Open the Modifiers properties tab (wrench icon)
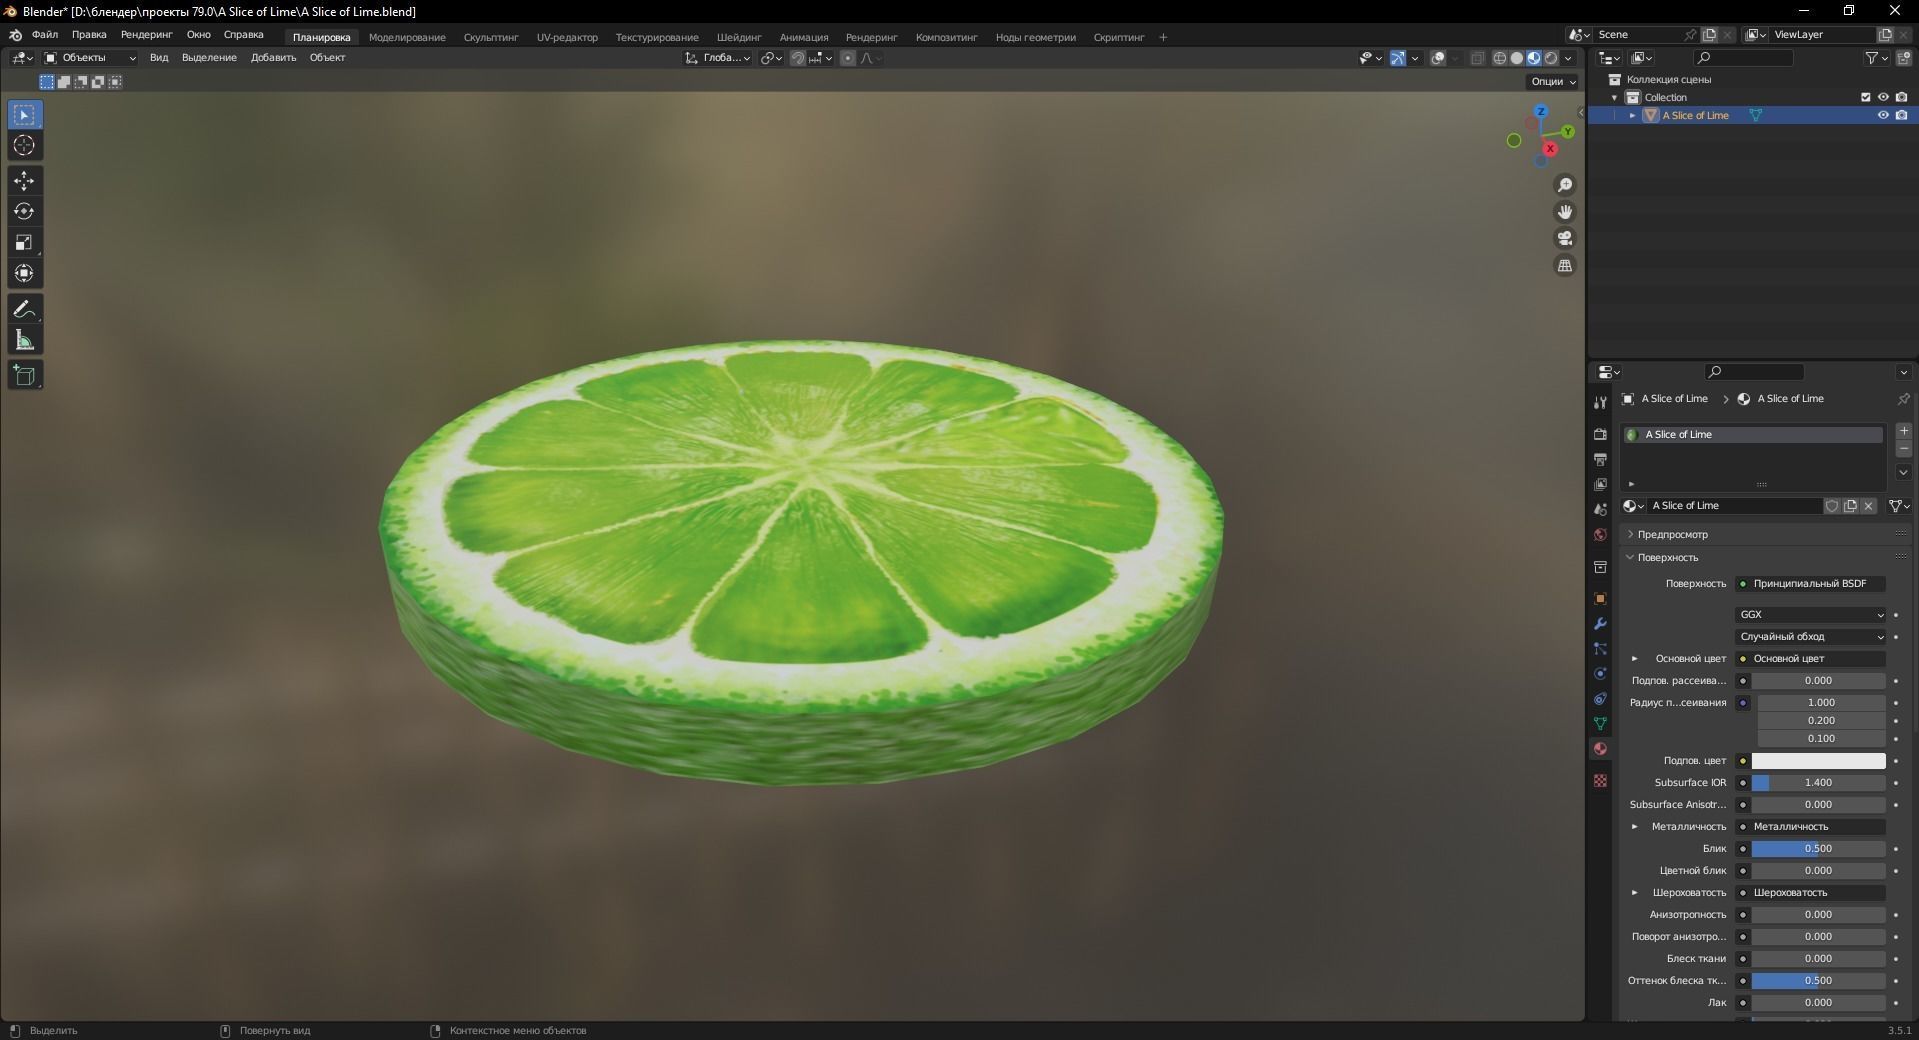 tap(1600, 623)
